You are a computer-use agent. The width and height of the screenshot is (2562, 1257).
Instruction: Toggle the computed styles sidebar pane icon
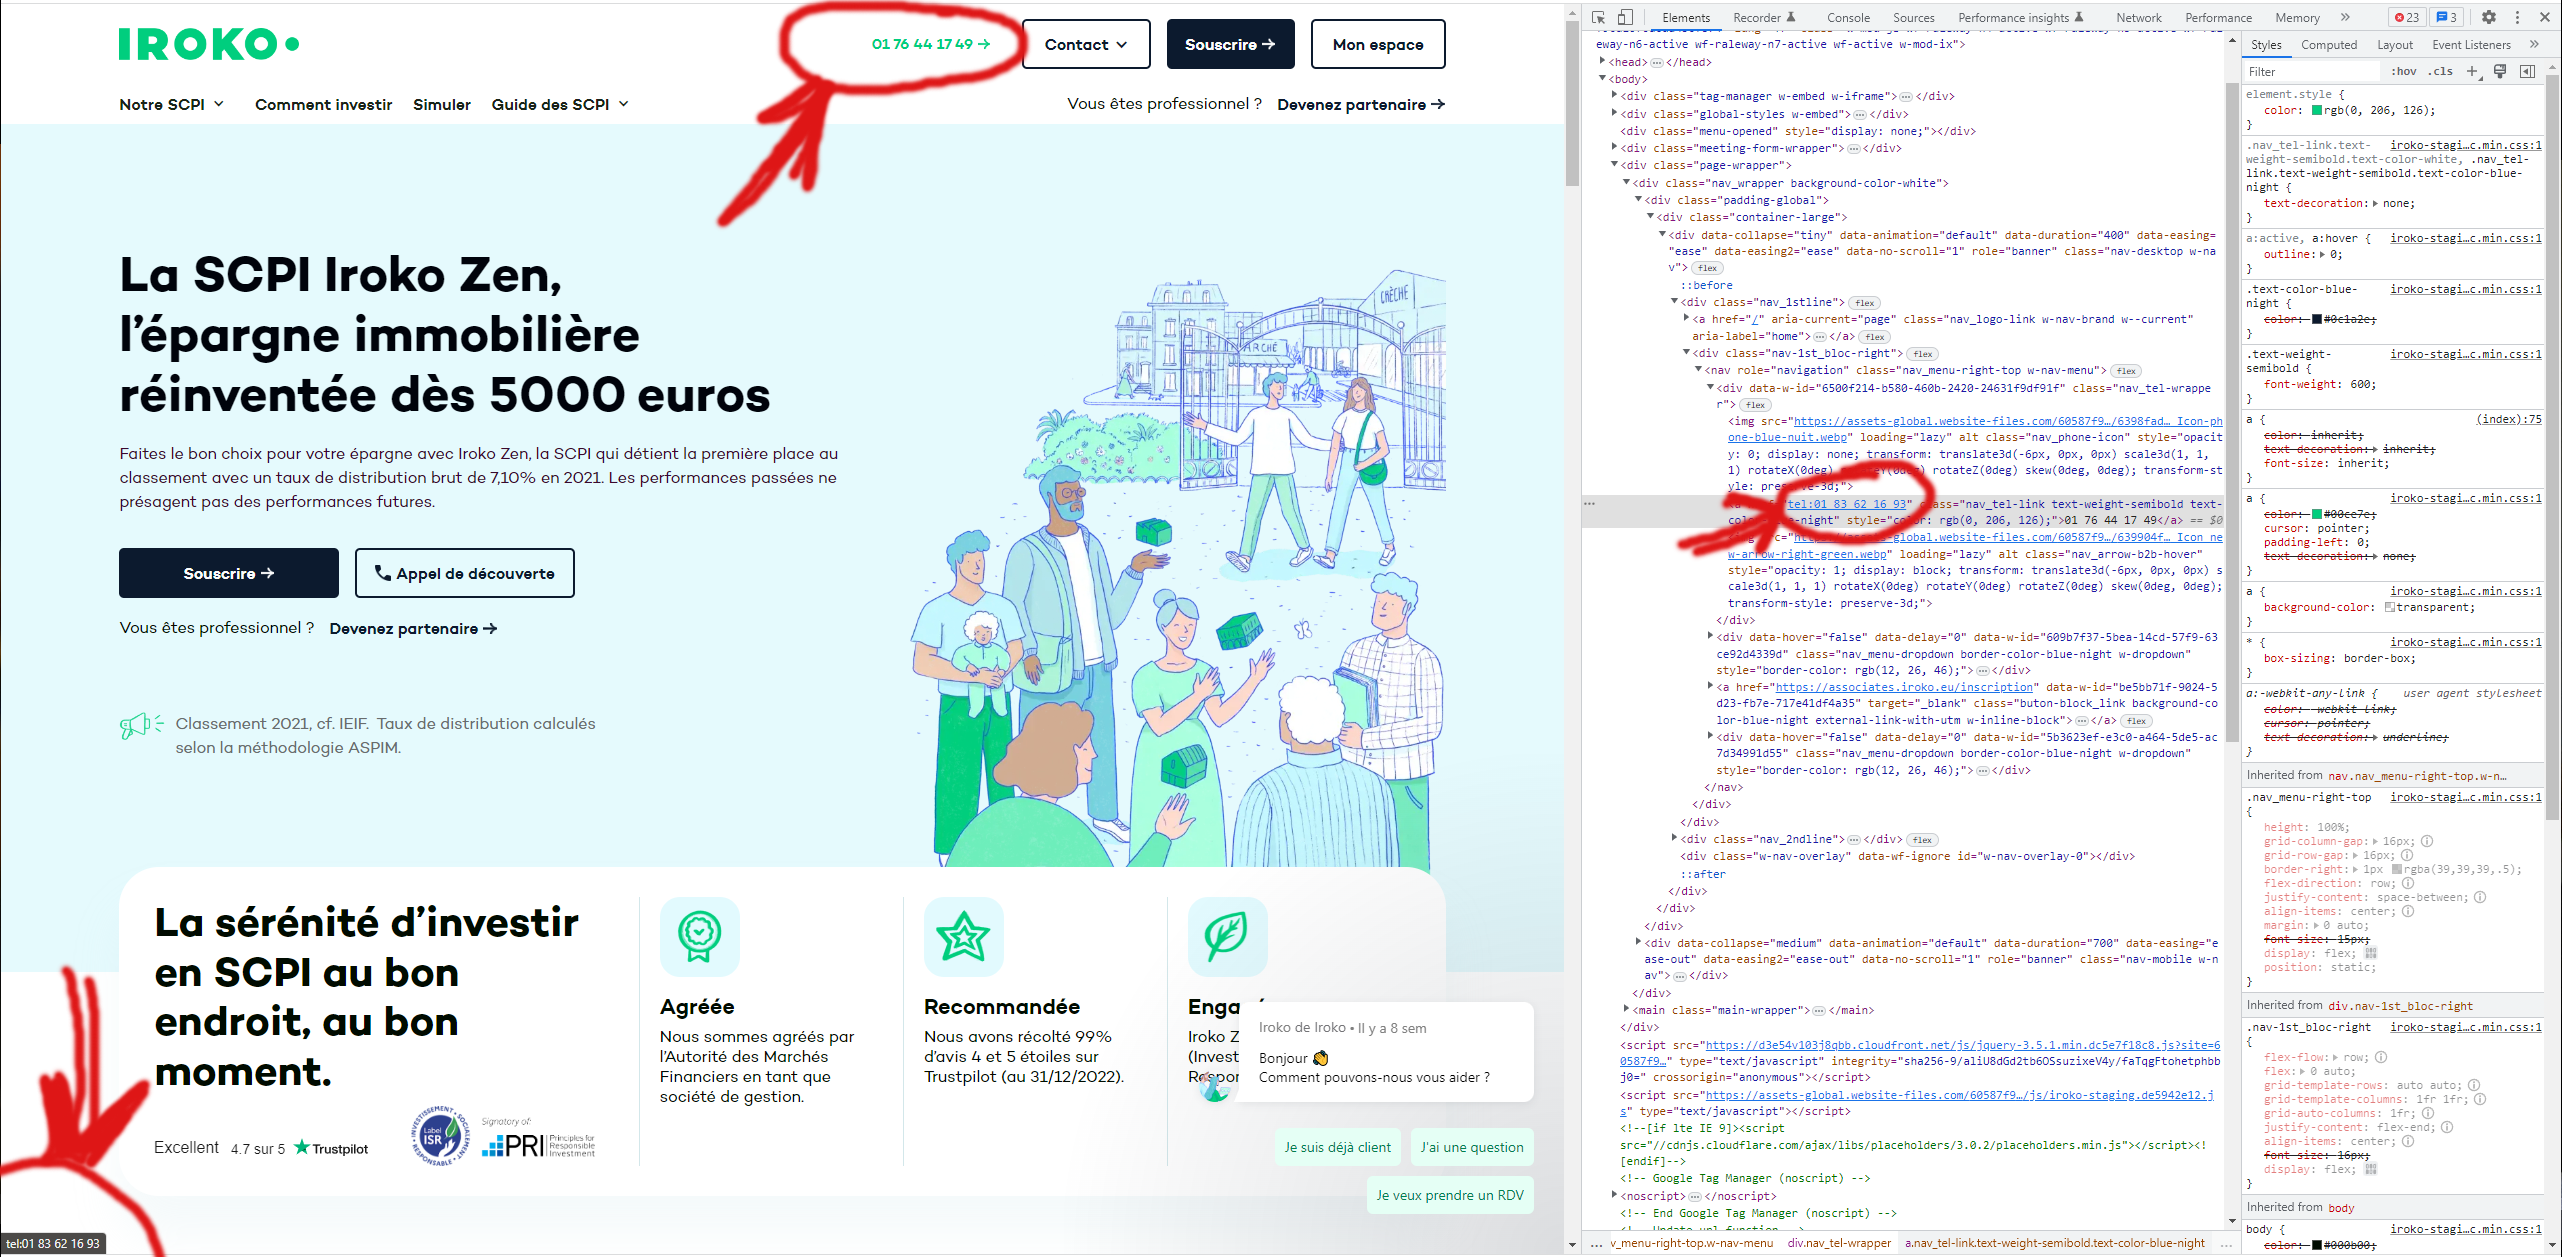[x=2527, y=71]
